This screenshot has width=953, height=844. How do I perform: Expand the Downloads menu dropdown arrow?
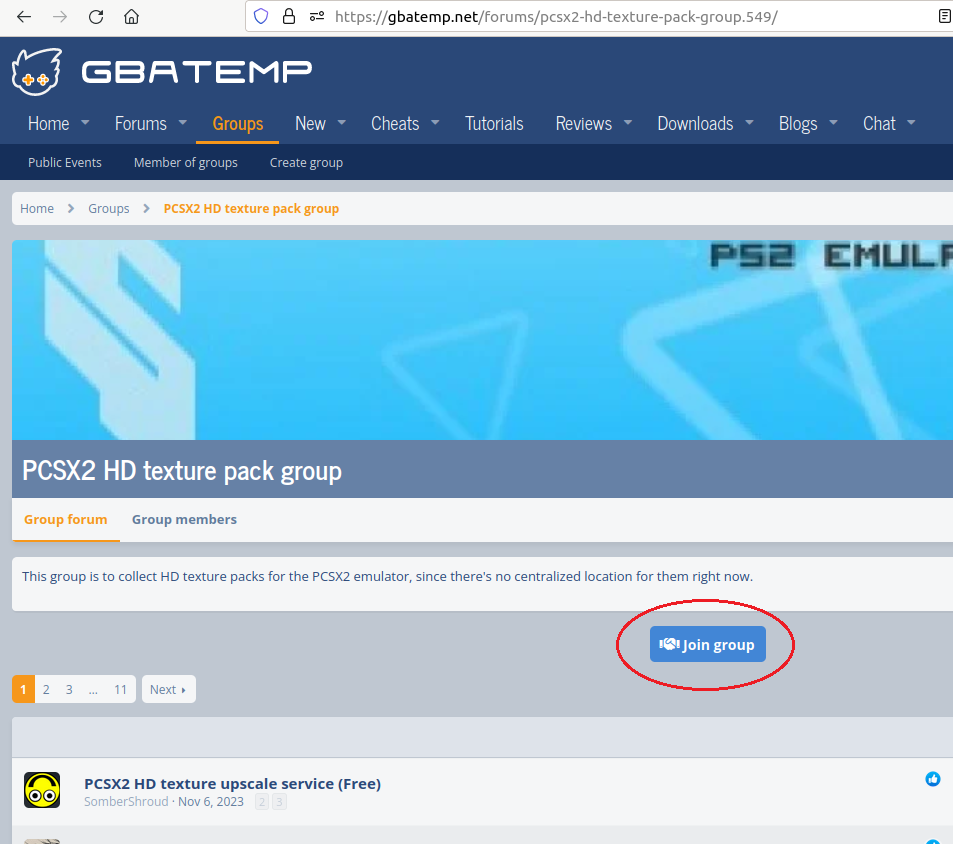click(x=749, y=123)
